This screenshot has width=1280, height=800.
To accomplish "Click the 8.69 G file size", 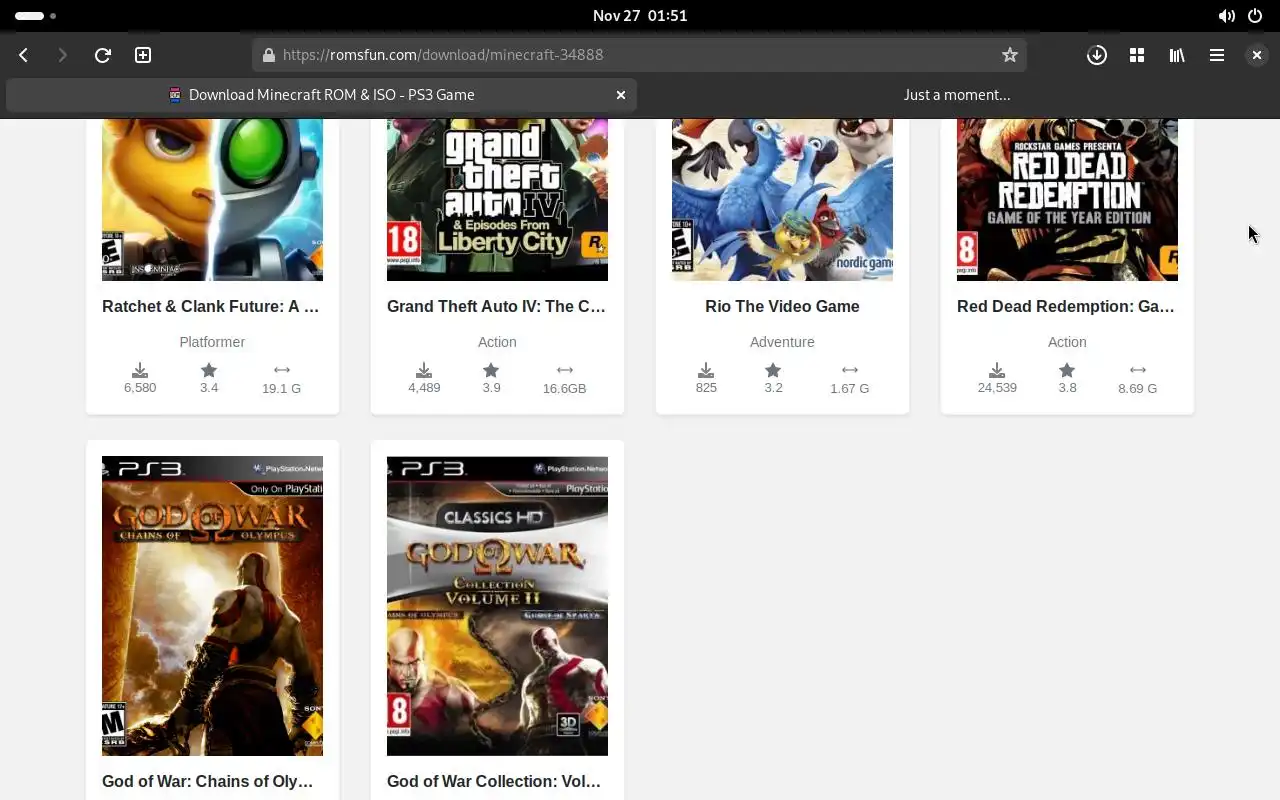I will pos(1137,388).
